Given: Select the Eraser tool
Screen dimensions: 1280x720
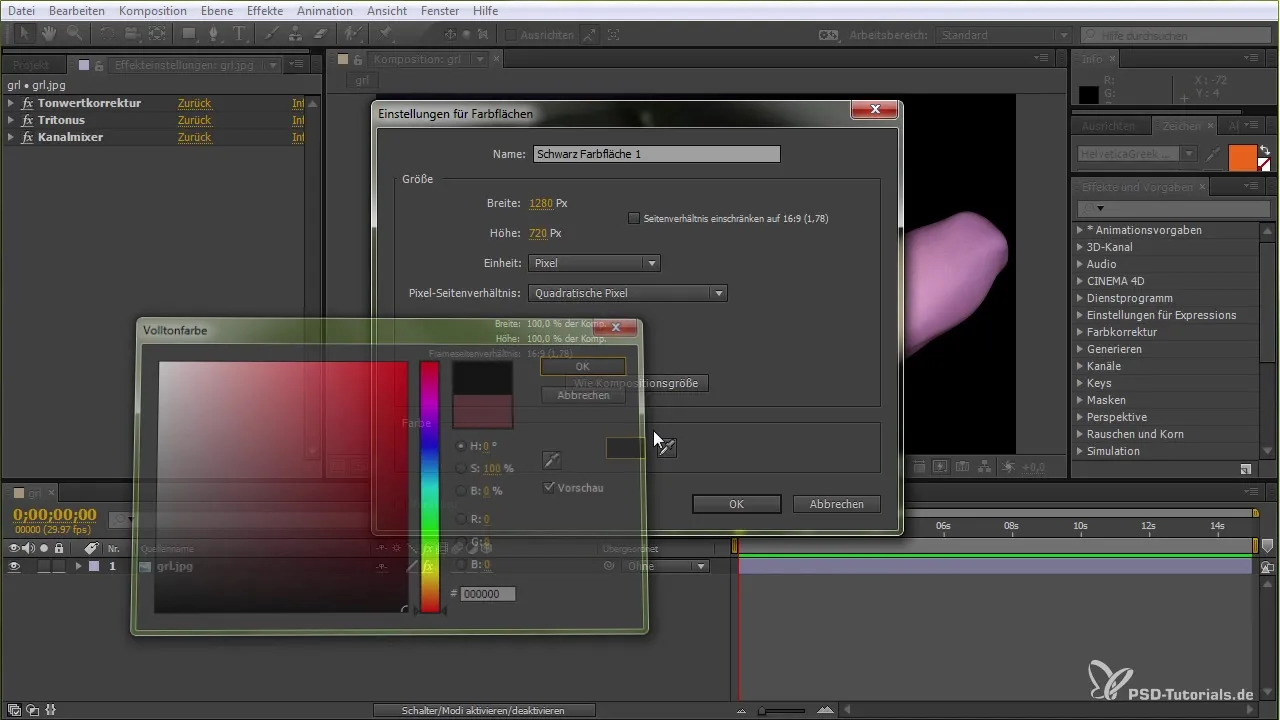Looking at the screenshot, I should (321, 34).
